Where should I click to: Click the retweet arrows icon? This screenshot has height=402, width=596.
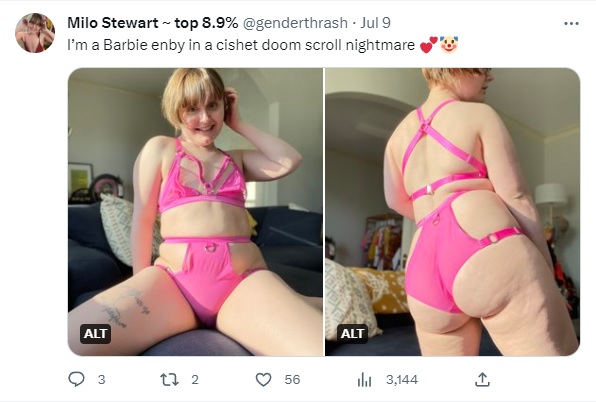click(169, 380)
